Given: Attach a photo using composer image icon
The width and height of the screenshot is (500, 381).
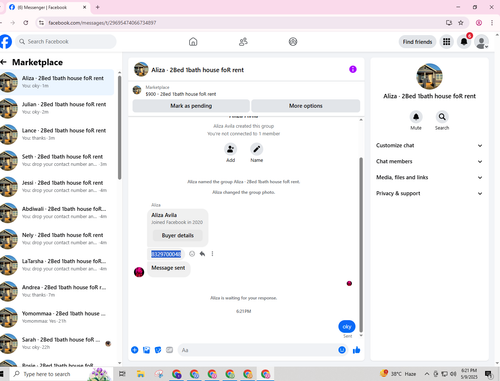Looking at the screenshot, I should pyautogui.click(x=146, y=350).
